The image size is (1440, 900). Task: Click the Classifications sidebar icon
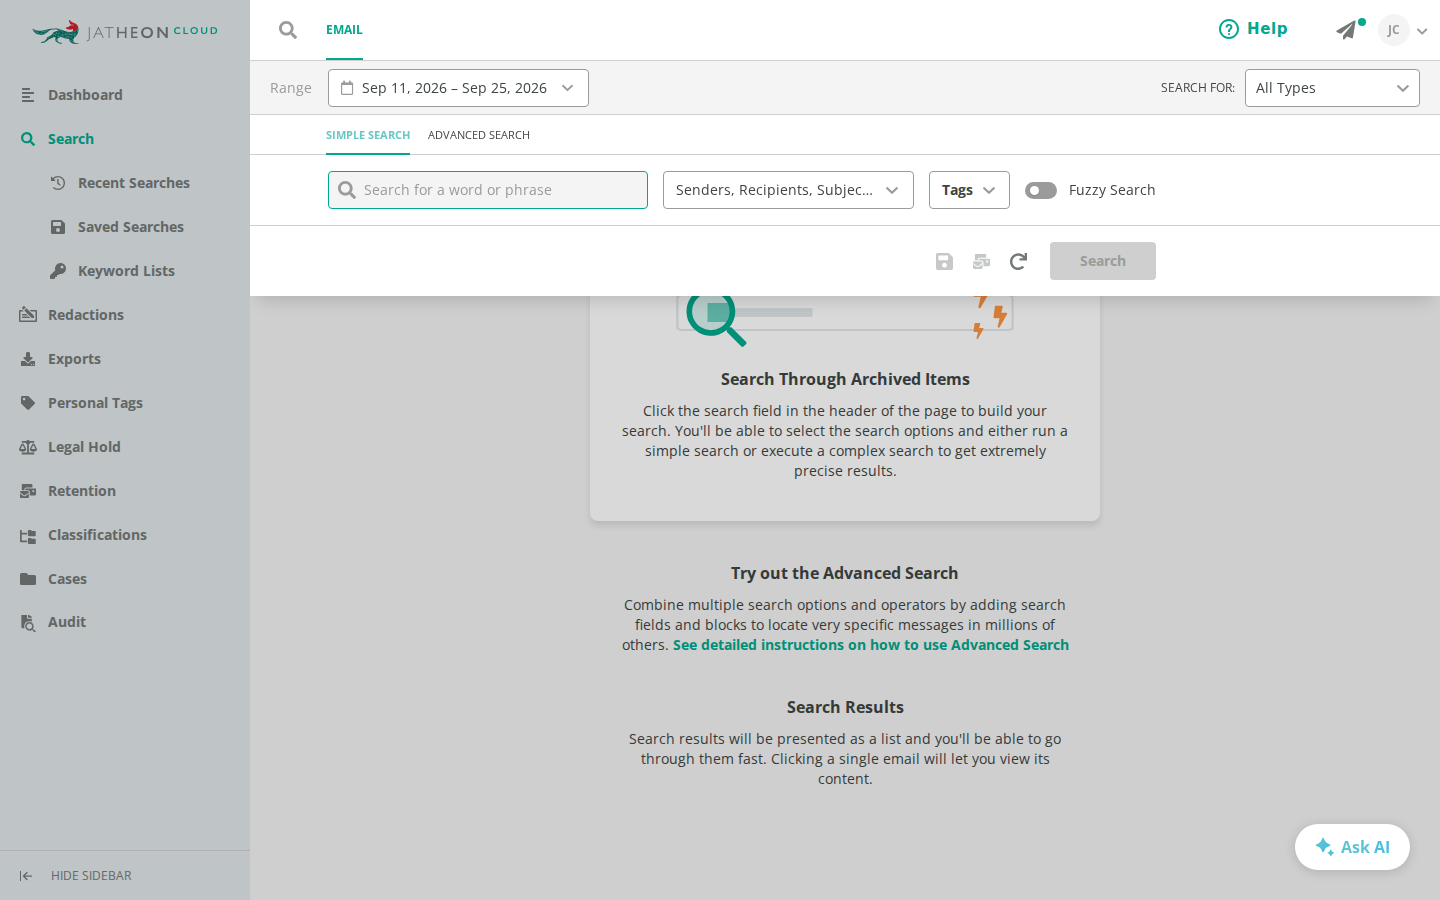point(28,535)
